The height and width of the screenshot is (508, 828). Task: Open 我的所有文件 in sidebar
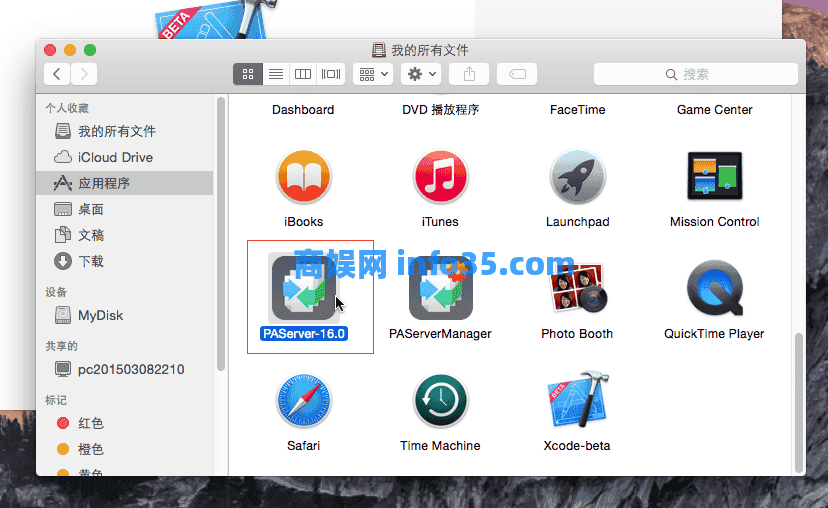coord(125,131)
